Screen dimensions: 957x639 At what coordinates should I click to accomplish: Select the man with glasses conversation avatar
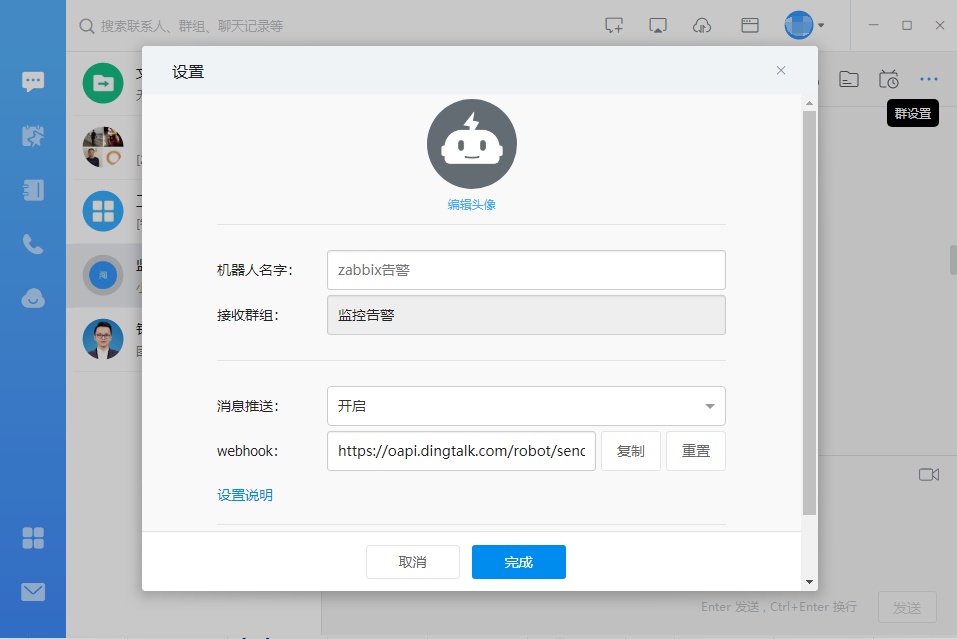[x=103, y=339]
